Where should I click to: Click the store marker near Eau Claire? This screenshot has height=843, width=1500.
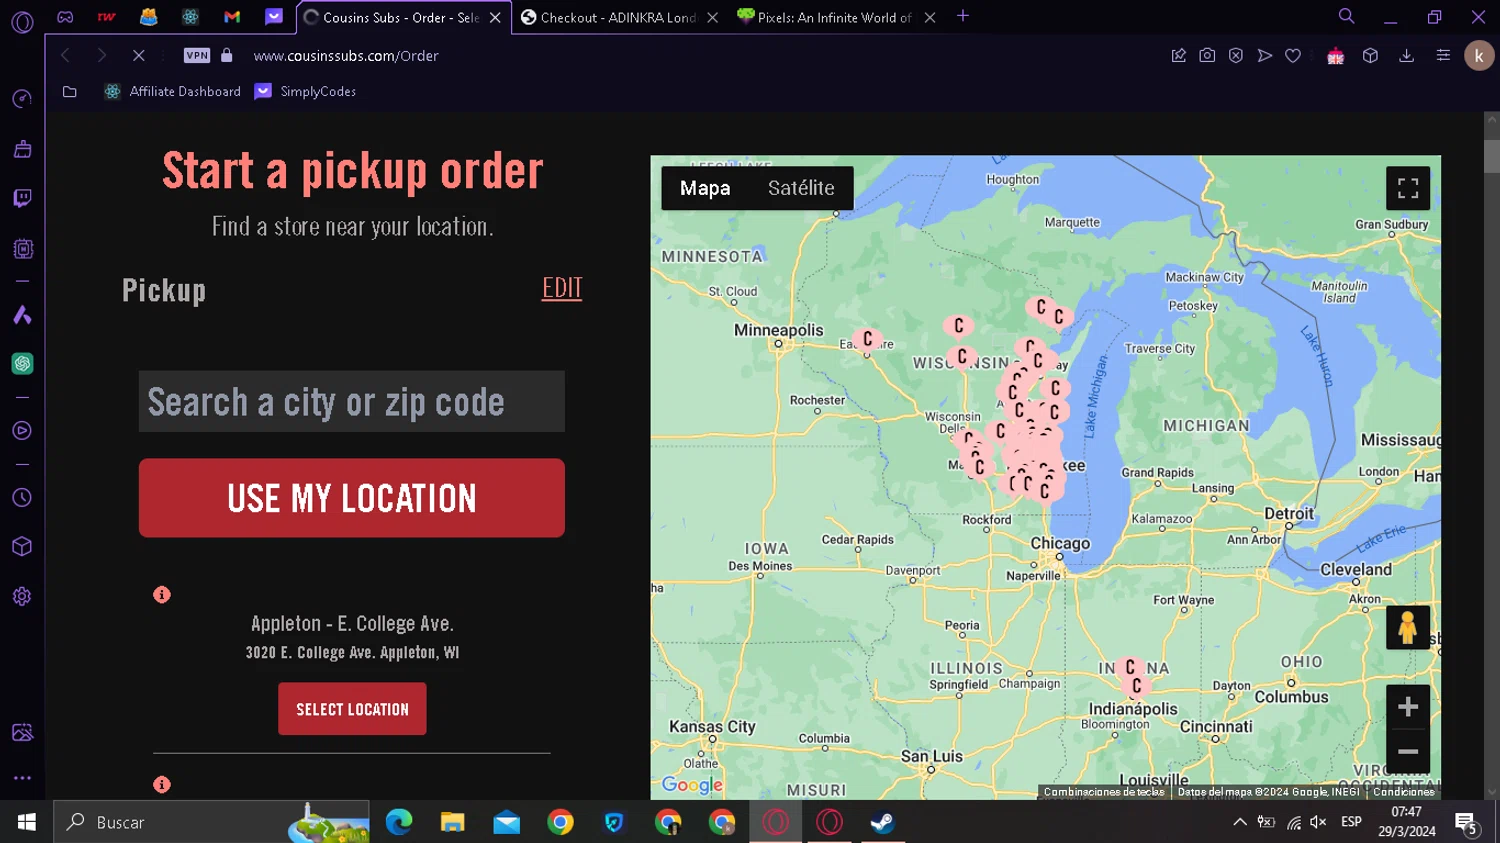point(867,340)
